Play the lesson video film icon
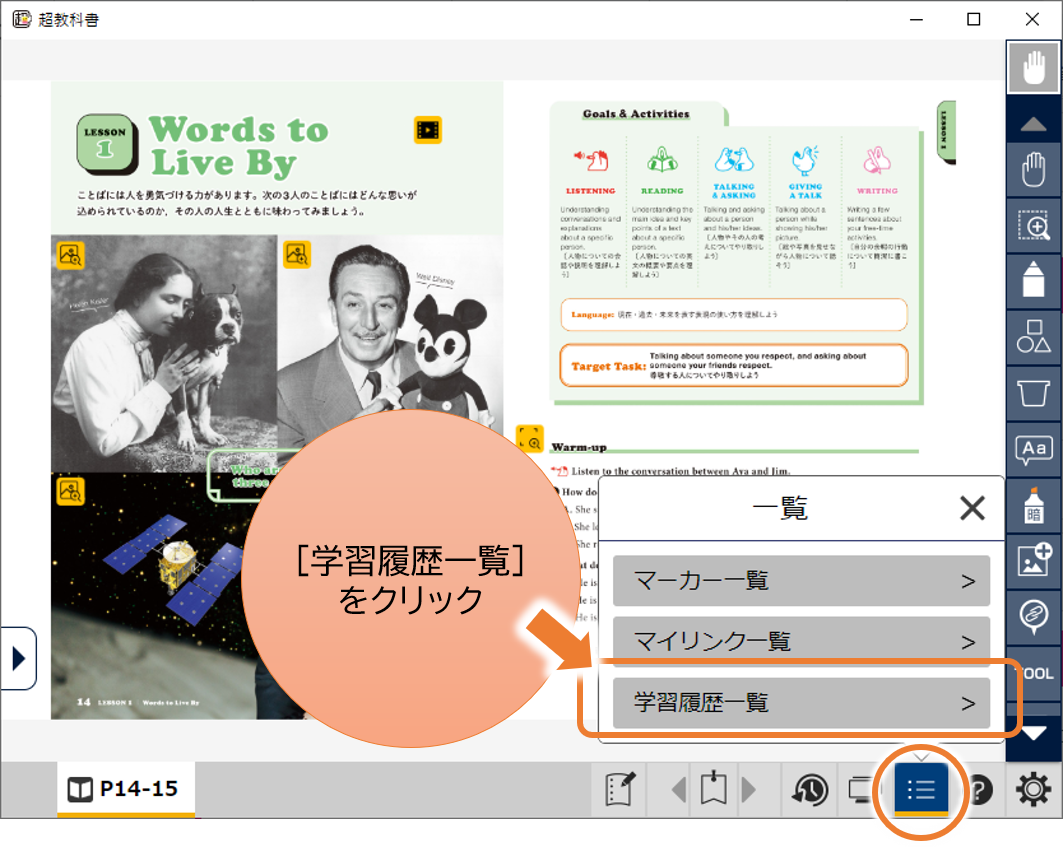This screenshot has height=850, width=1063. [x=428, y=129]
